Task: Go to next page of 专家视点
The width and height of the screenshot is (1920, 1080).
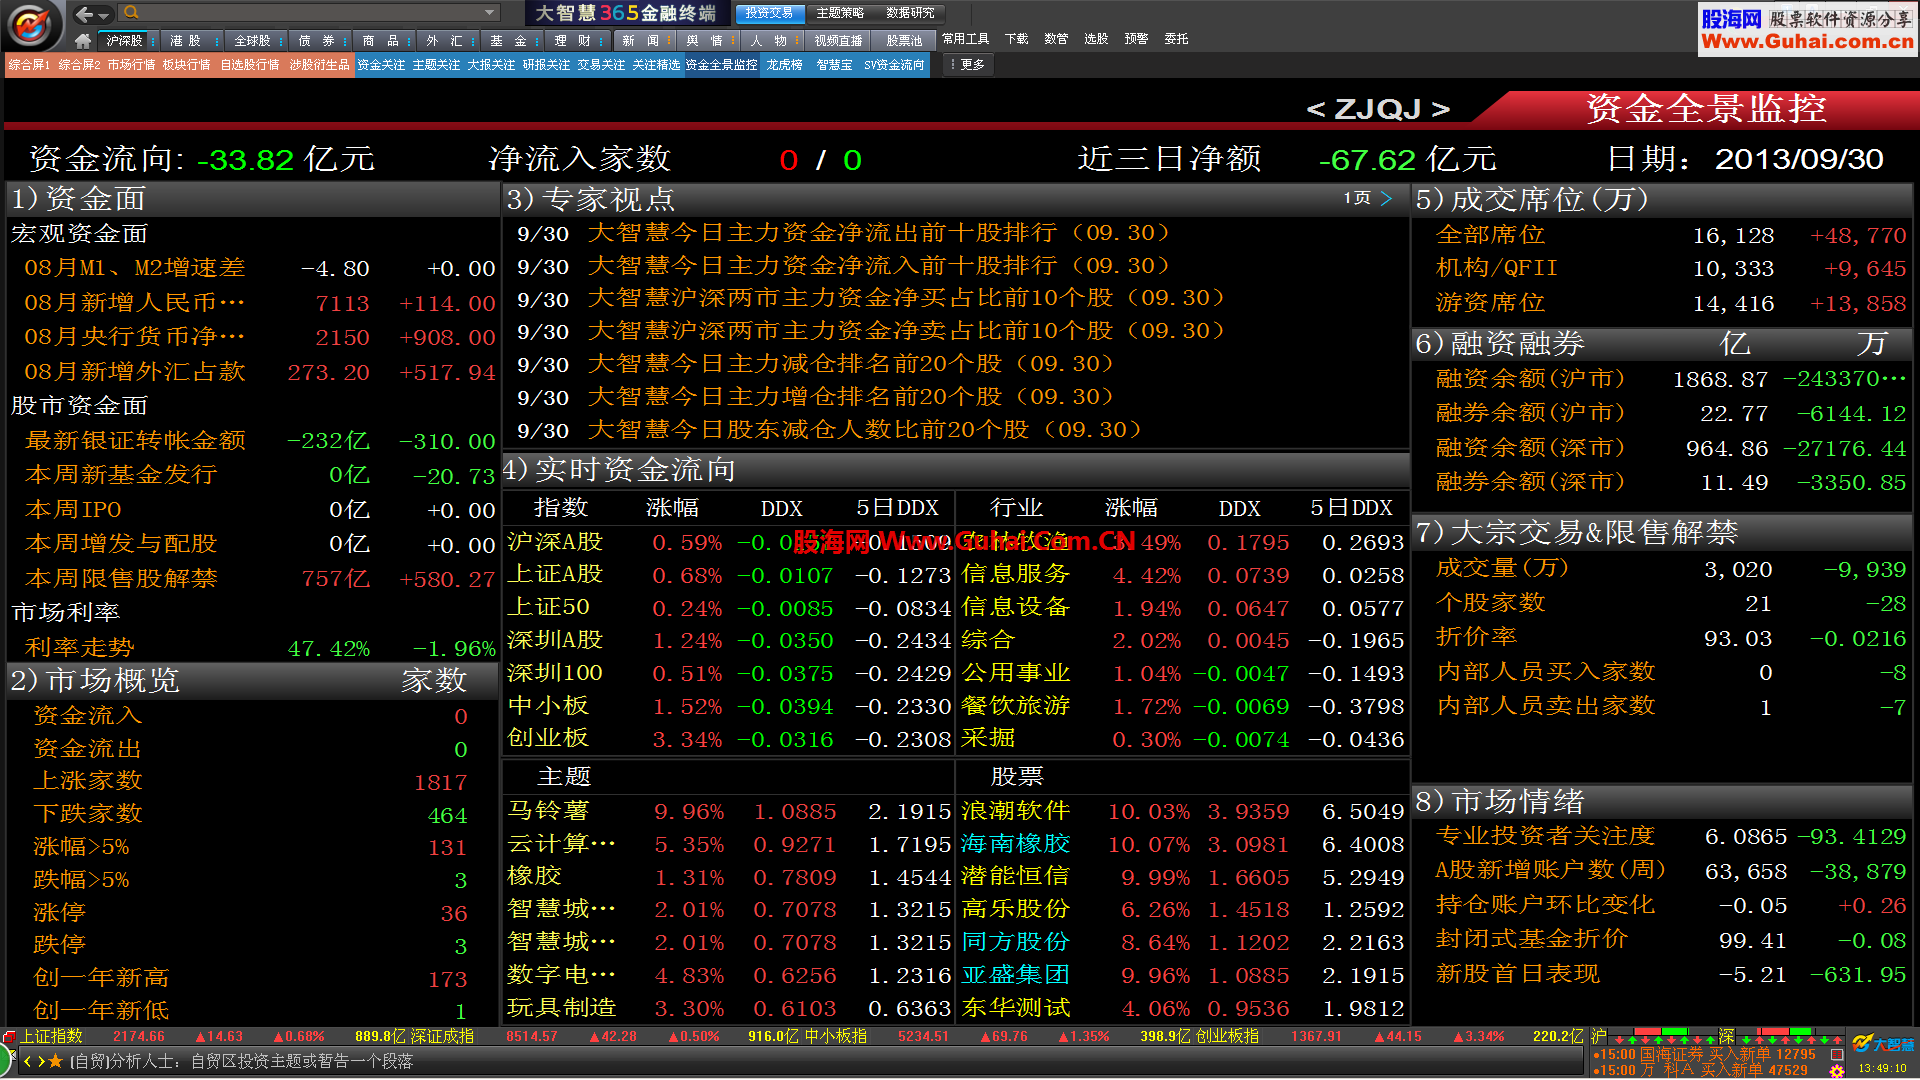Action: 1386,198
